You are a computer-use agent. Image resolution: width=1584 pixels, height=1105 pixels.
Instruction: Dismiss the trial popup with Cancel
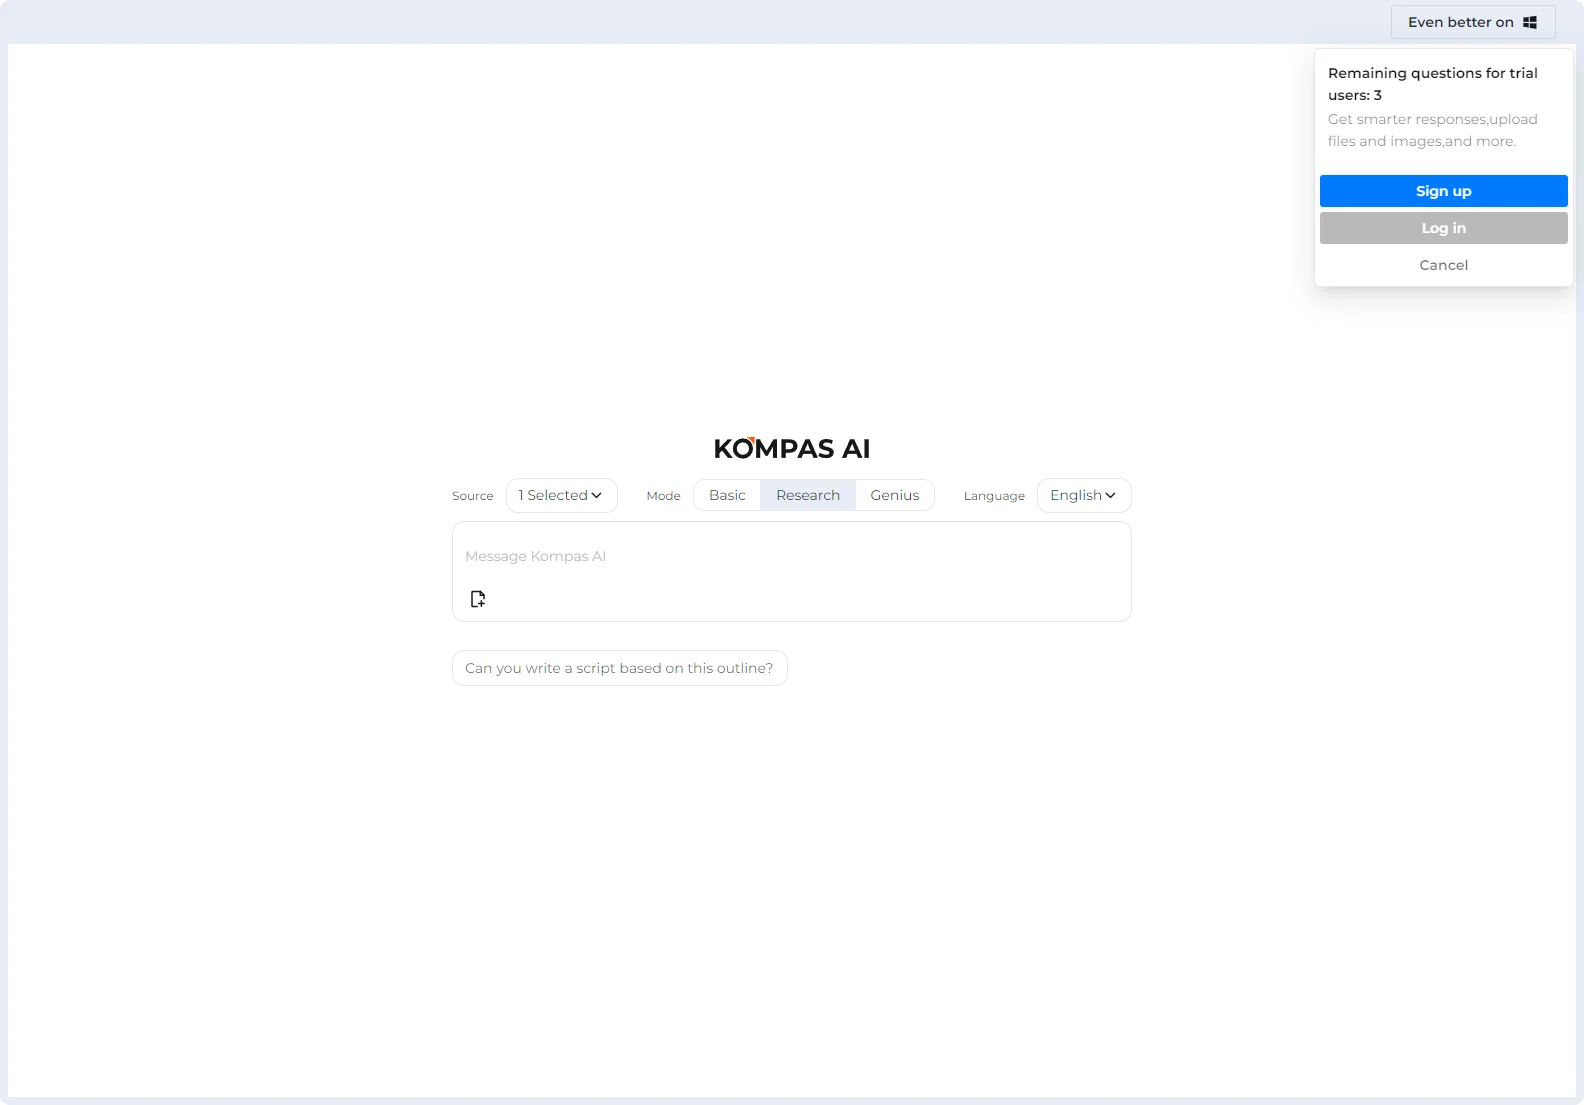click(x=1443, y=265)
